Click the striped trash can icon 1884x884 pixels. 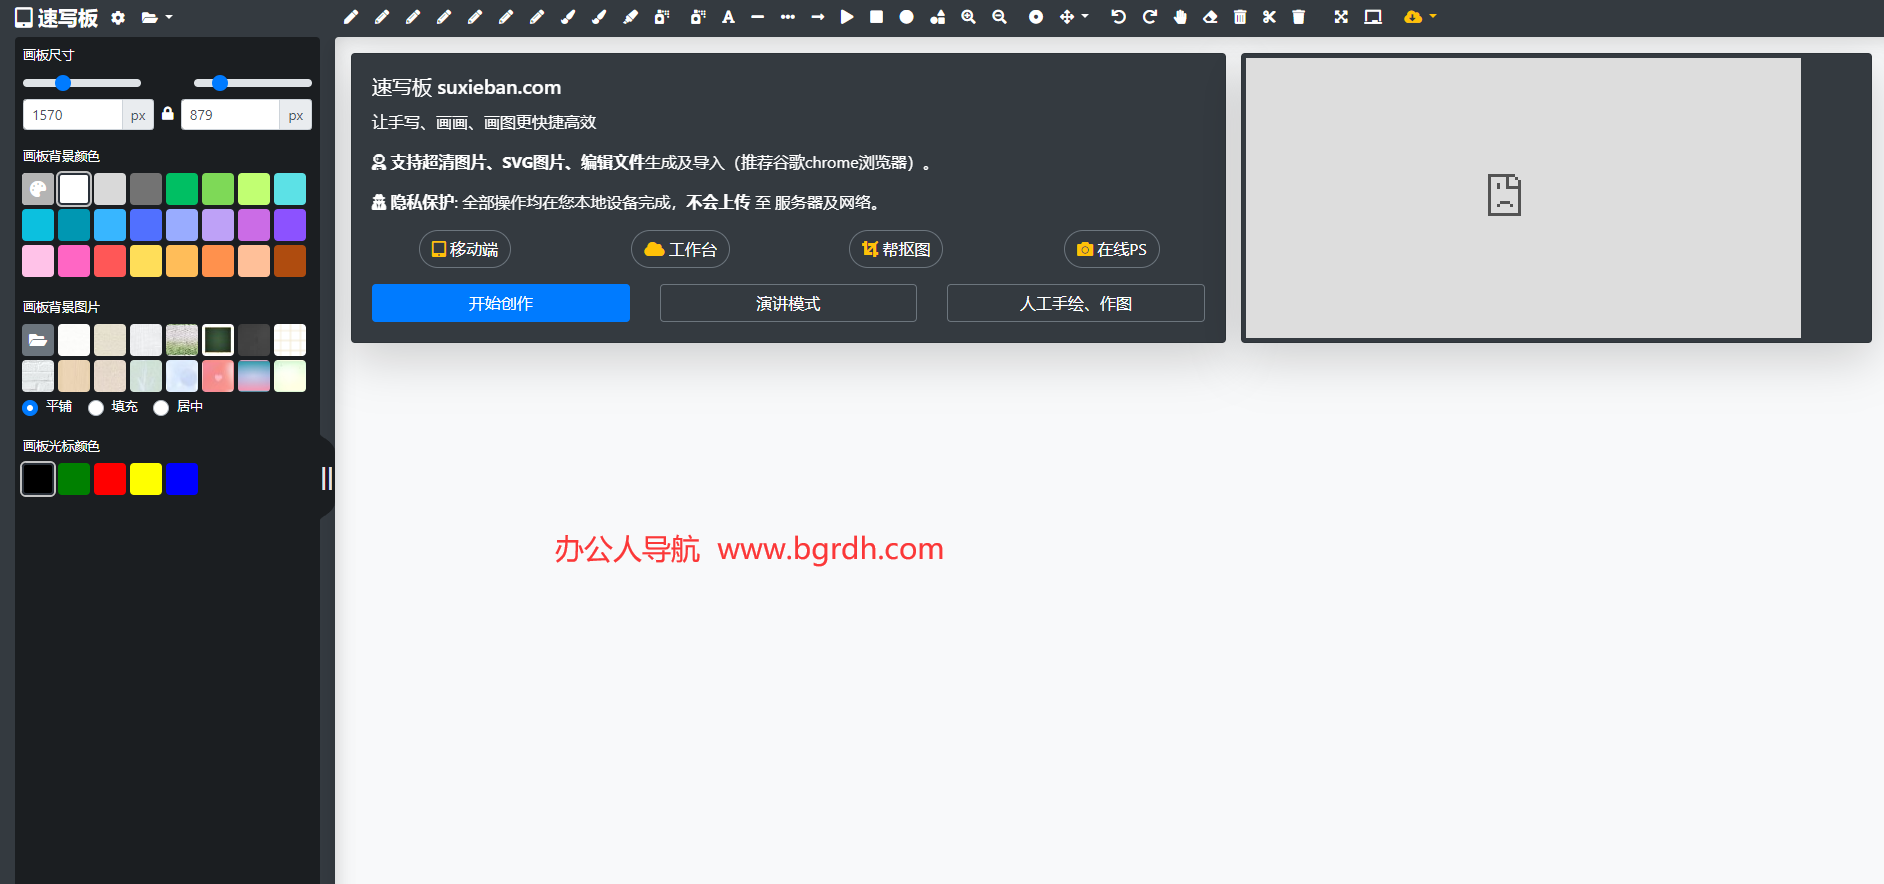click(1240, 17)
